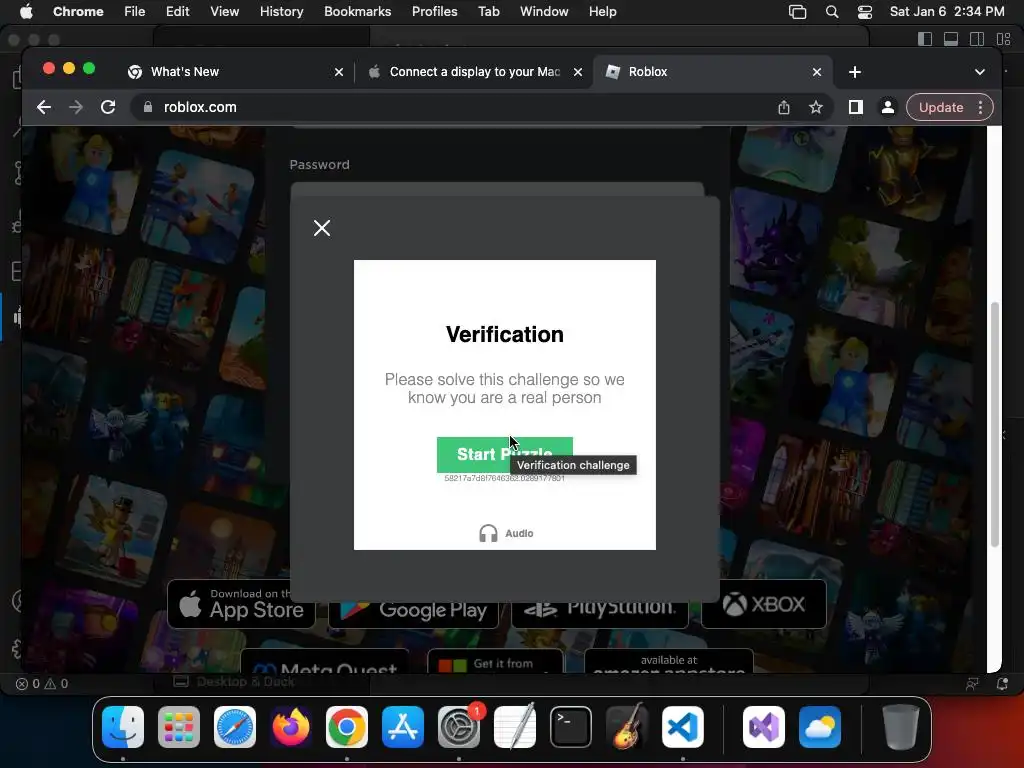The height and width of the screenshot is (768, 1024).
Task: Open the Window menu
Action: pyautogui.click(x=544, y=11)
